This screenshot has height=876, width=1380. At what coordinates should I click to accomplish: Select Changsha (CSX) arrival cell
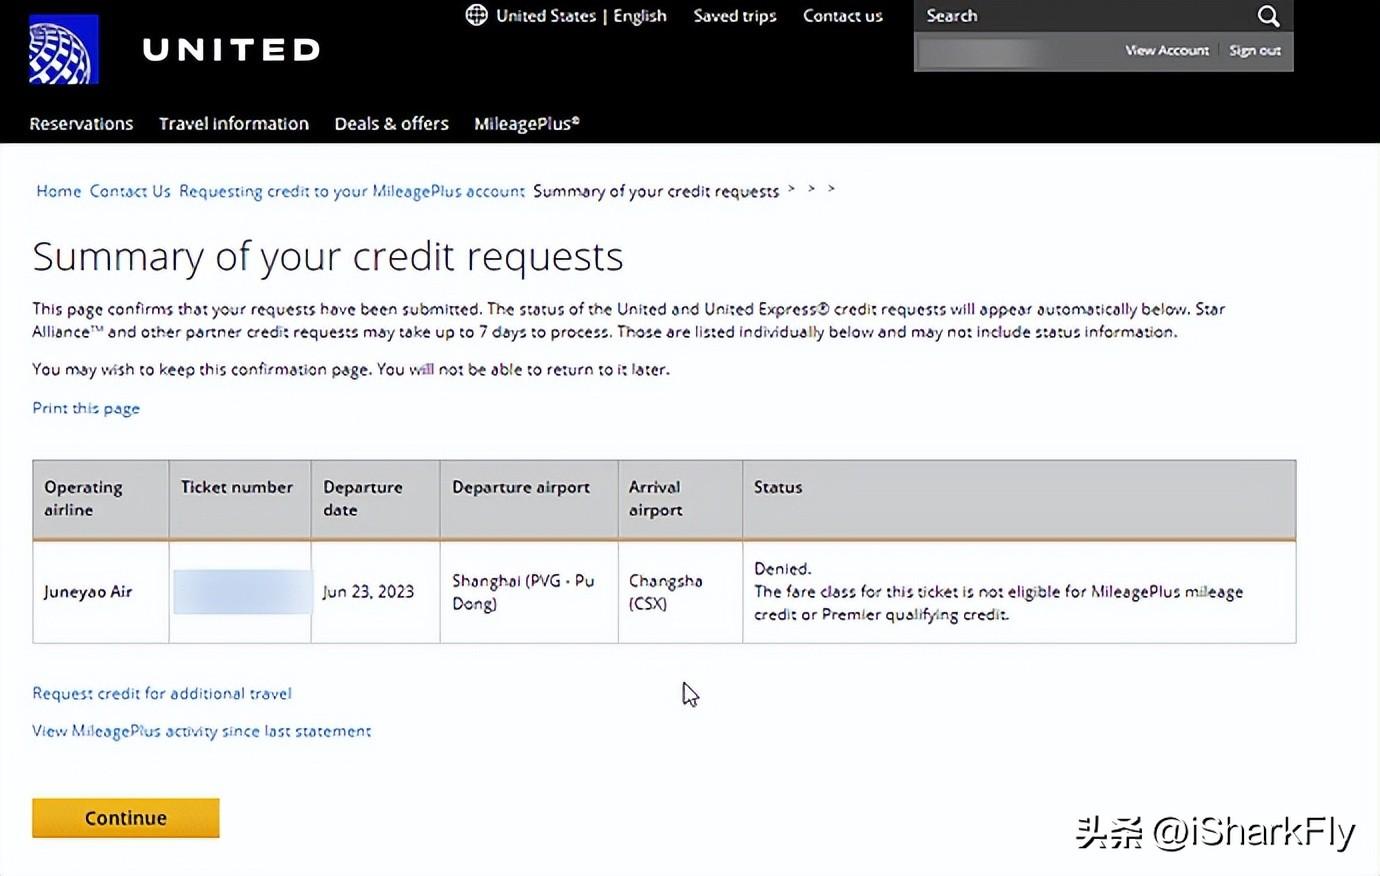pyautogui.click(x=681, y=592)
